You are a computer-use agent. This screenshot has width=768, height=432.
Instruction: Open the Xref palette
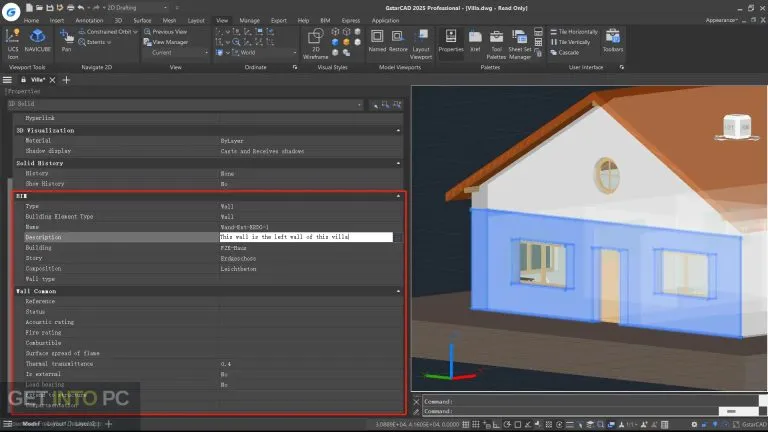[x=475, y=41]
